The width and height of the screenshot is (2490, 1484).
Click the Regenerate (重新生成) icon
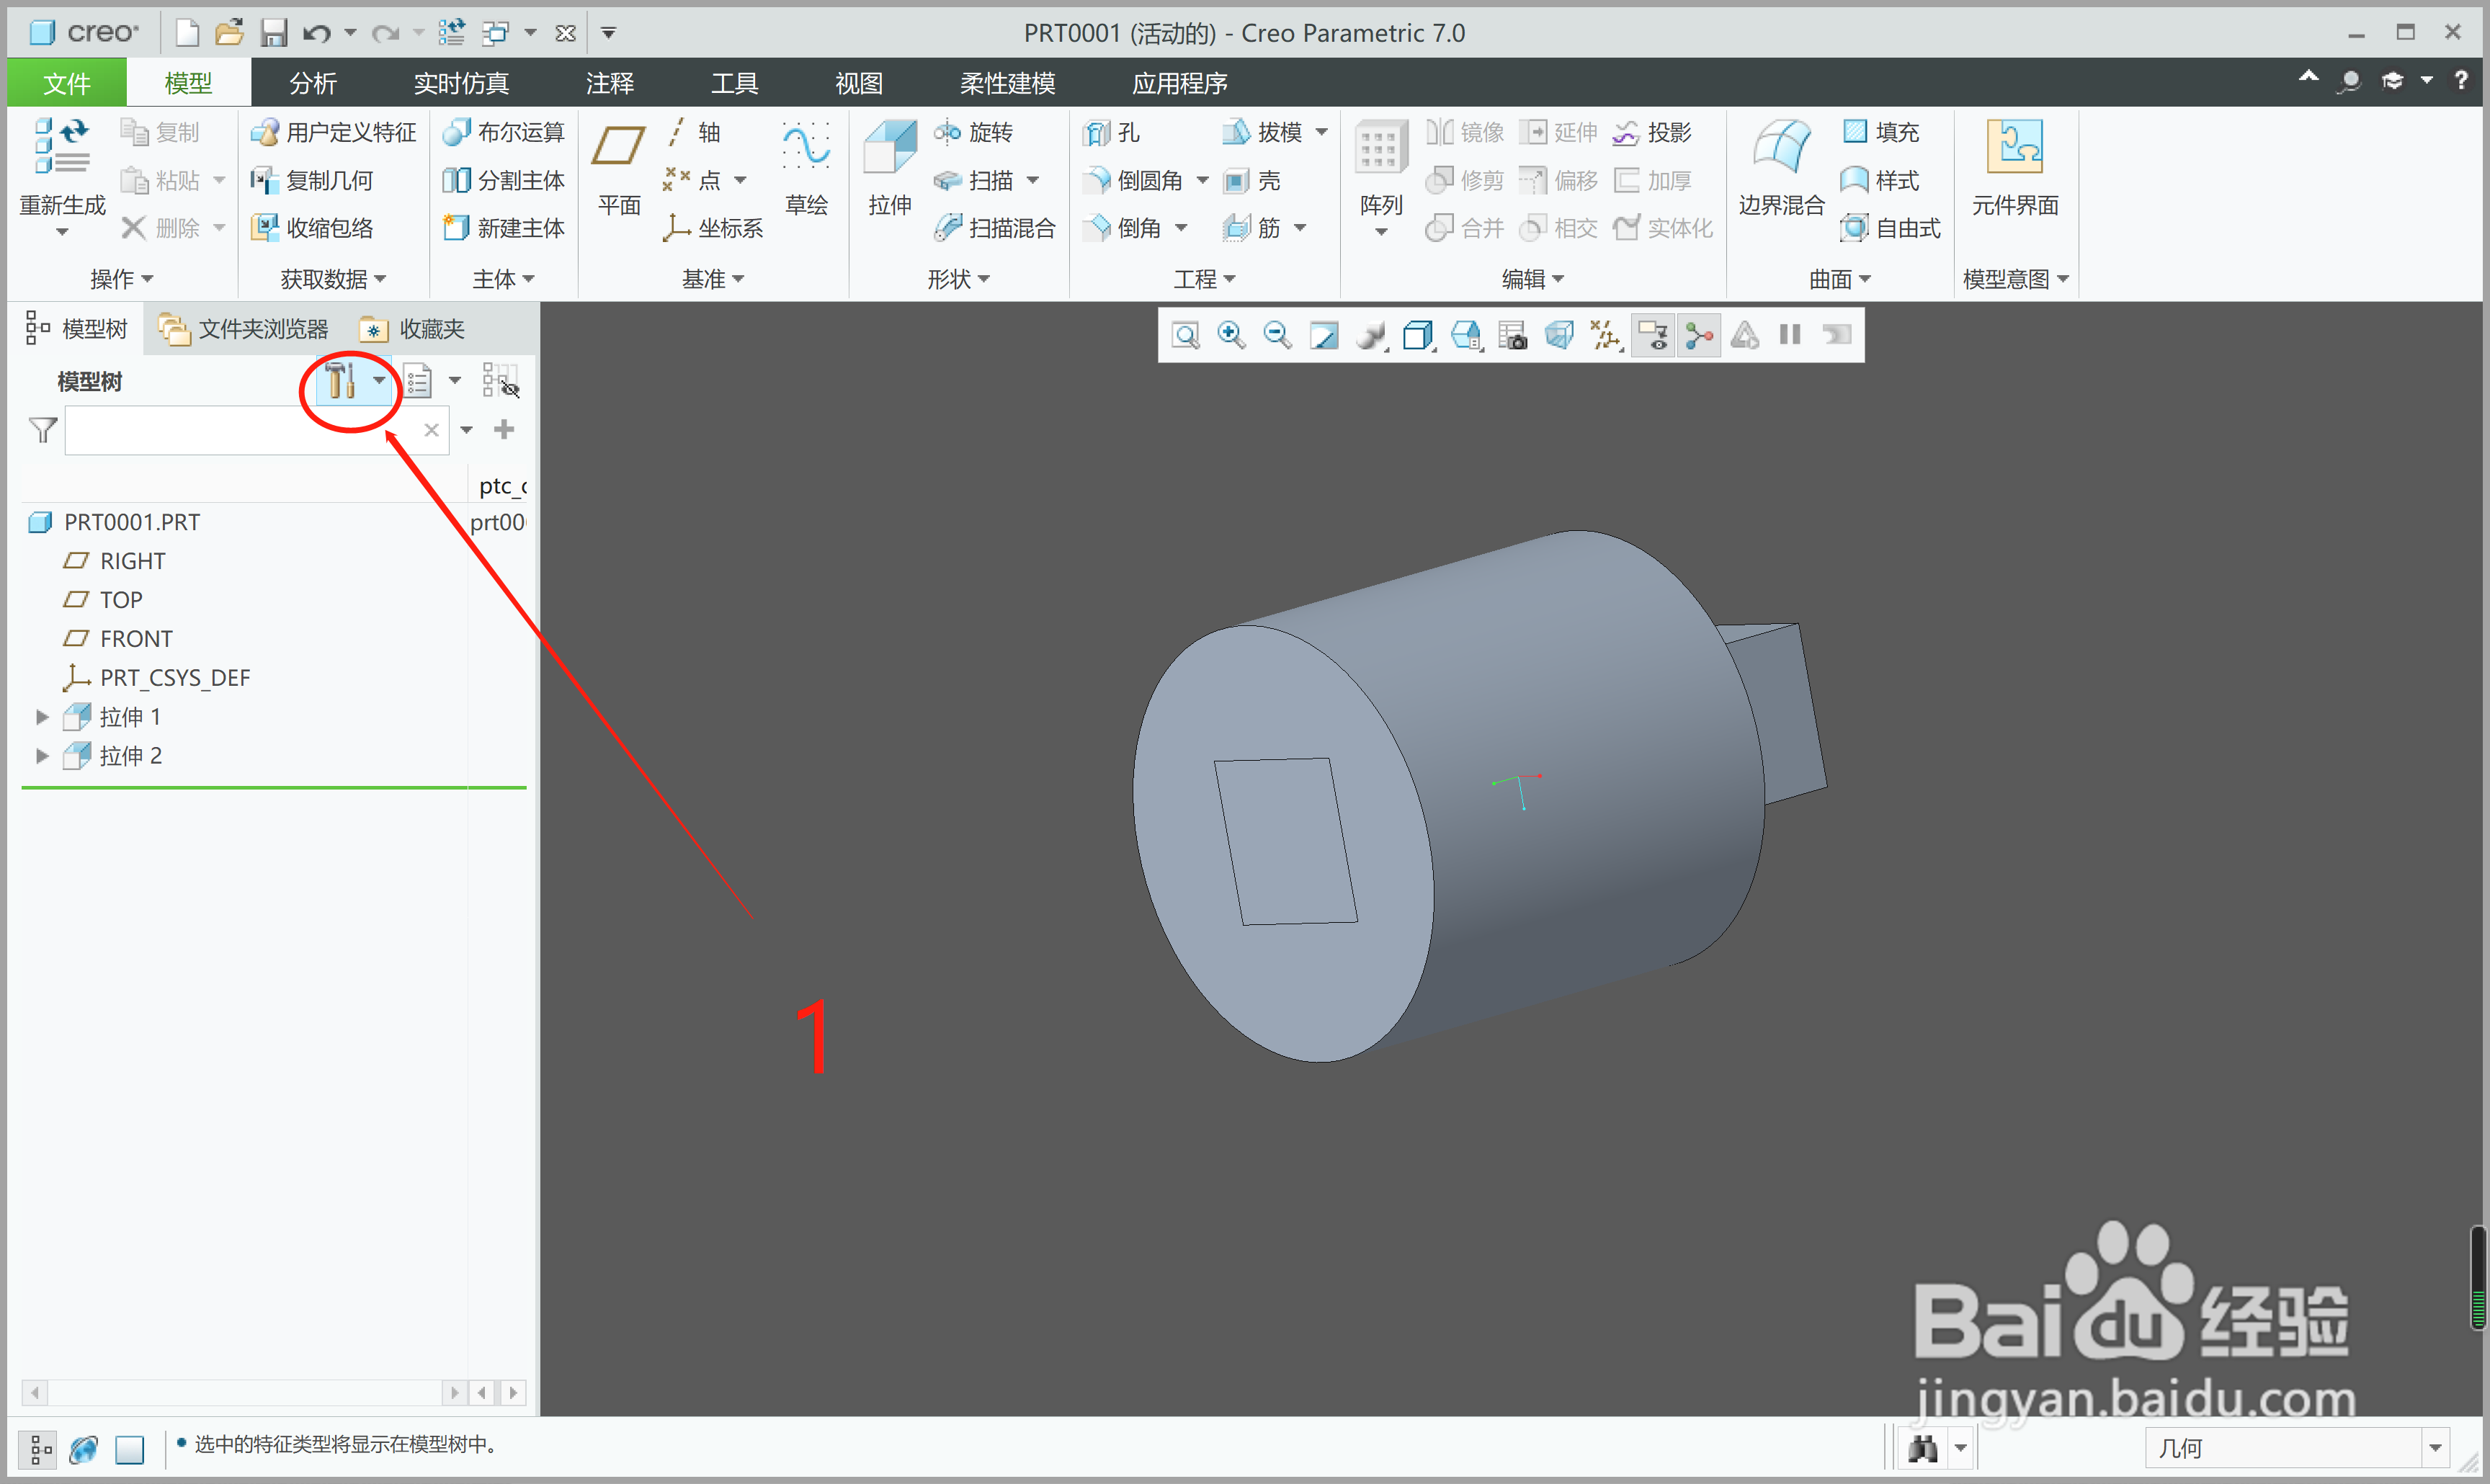tap(62, 148)
